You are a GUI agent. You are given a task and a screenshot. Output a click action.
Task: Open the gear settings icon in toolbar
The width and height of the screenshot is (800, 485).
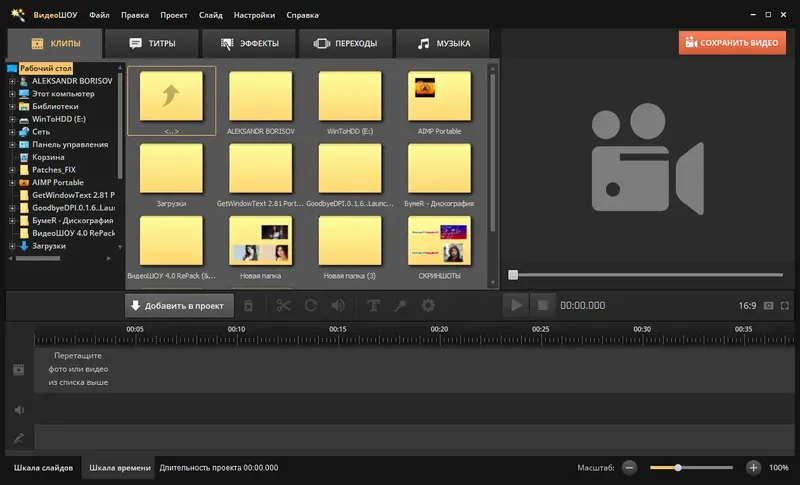pos(428,305)
